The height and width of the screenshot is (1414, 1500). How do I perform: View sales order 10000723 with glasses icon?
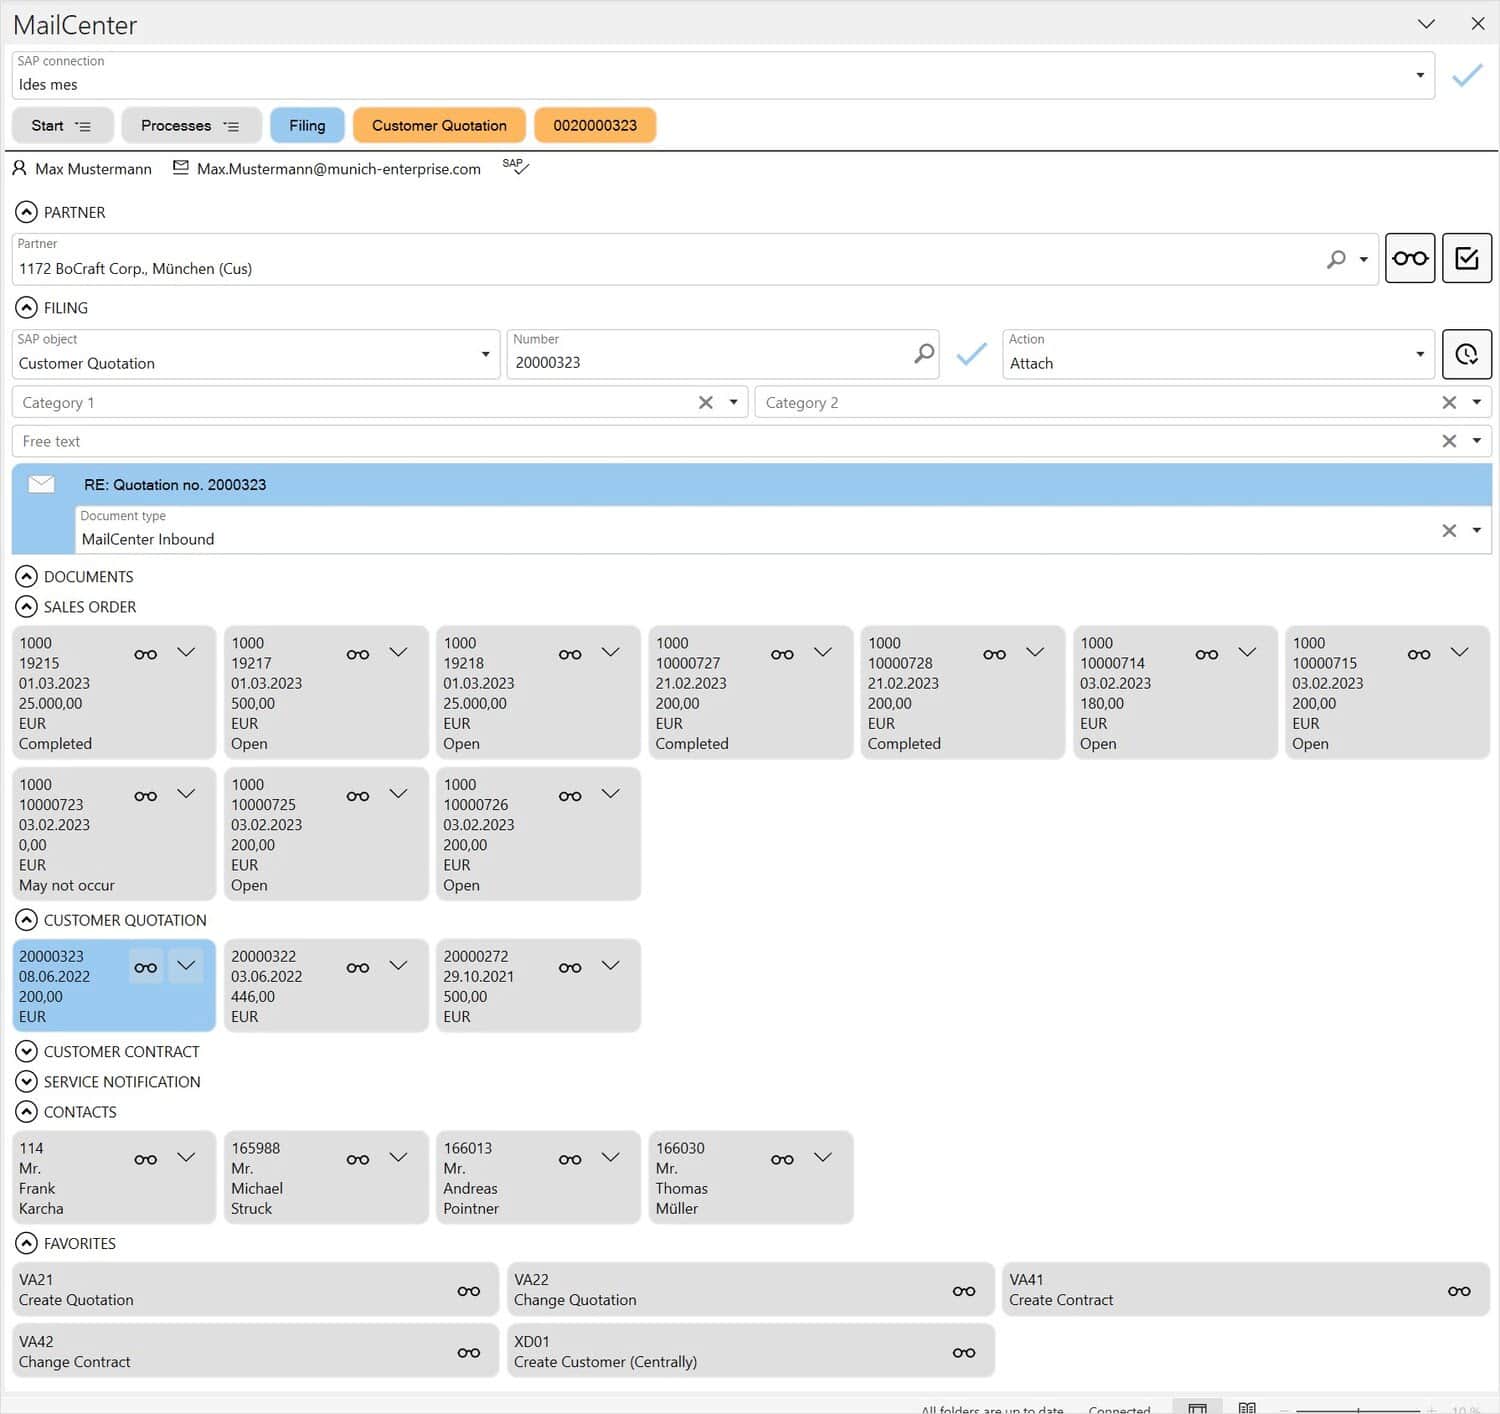146,796
